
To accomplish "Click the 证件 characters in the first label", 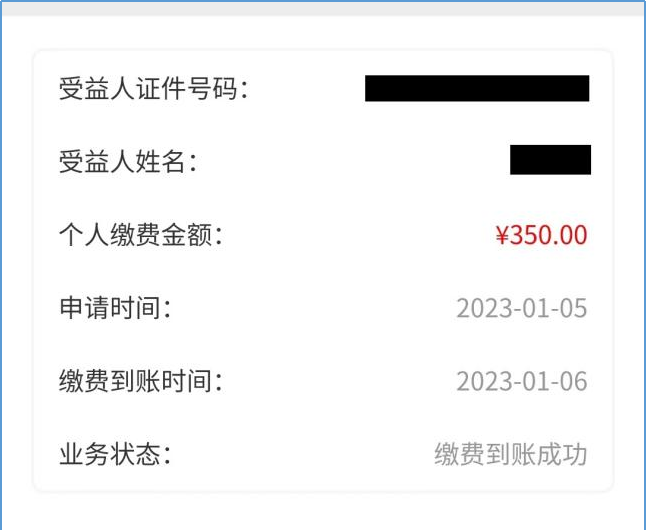I will click(x=161, y=88).
